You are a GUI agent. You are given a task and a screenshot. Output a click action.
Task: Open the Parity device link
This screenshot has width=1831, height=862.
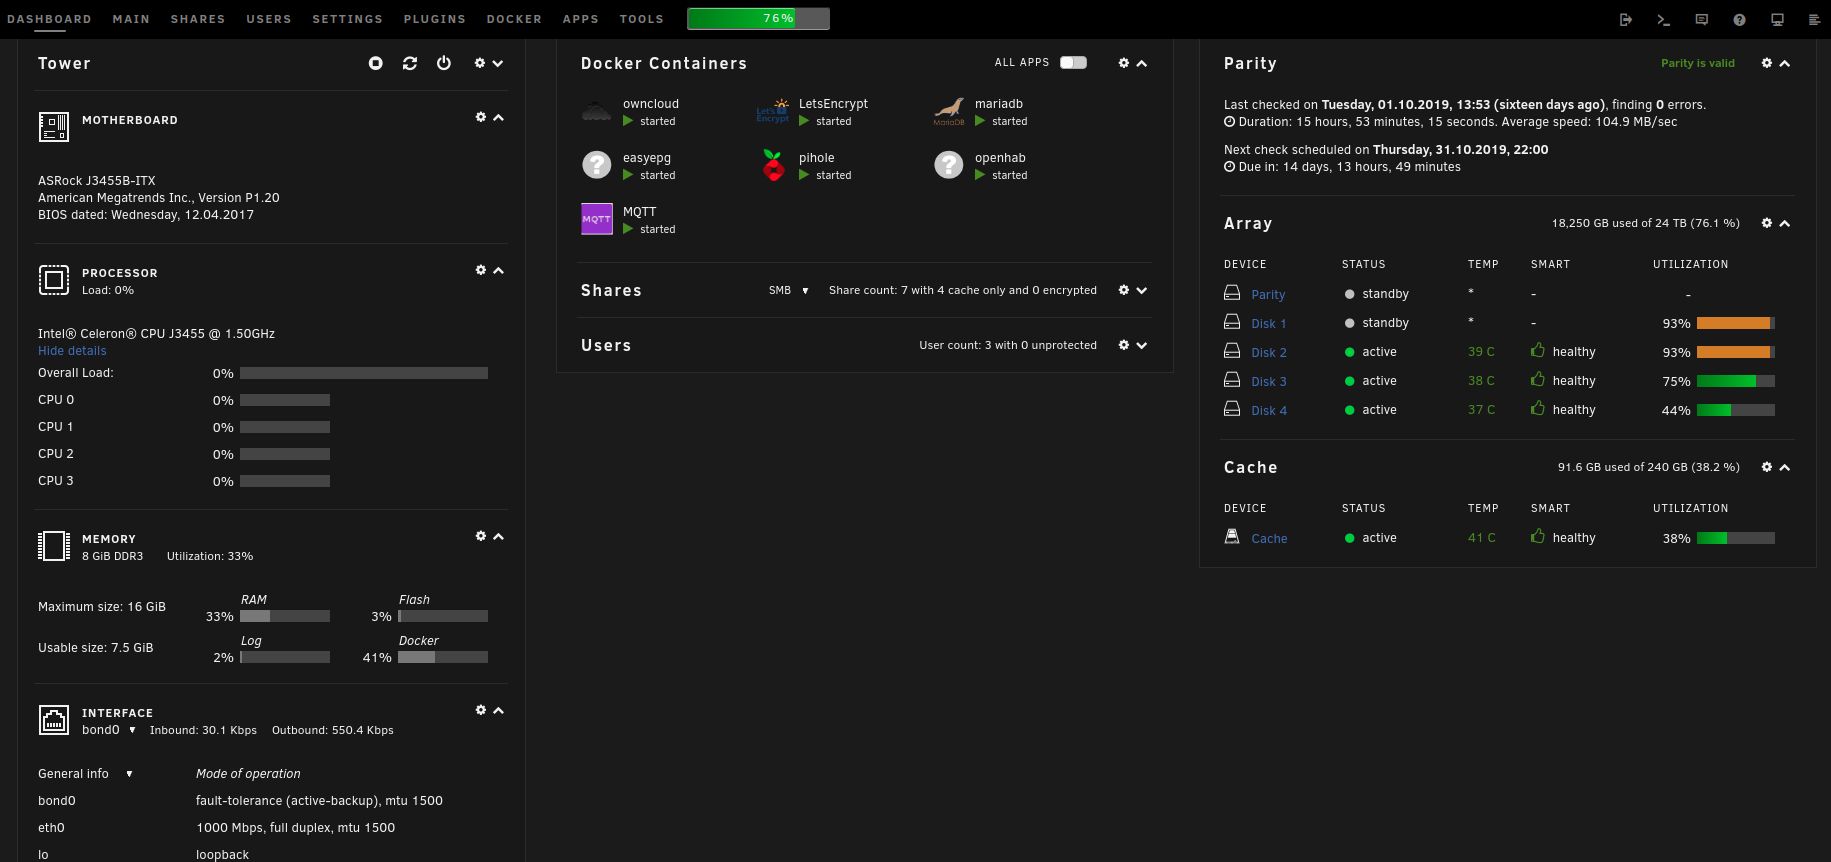[x=1268, y=294]
